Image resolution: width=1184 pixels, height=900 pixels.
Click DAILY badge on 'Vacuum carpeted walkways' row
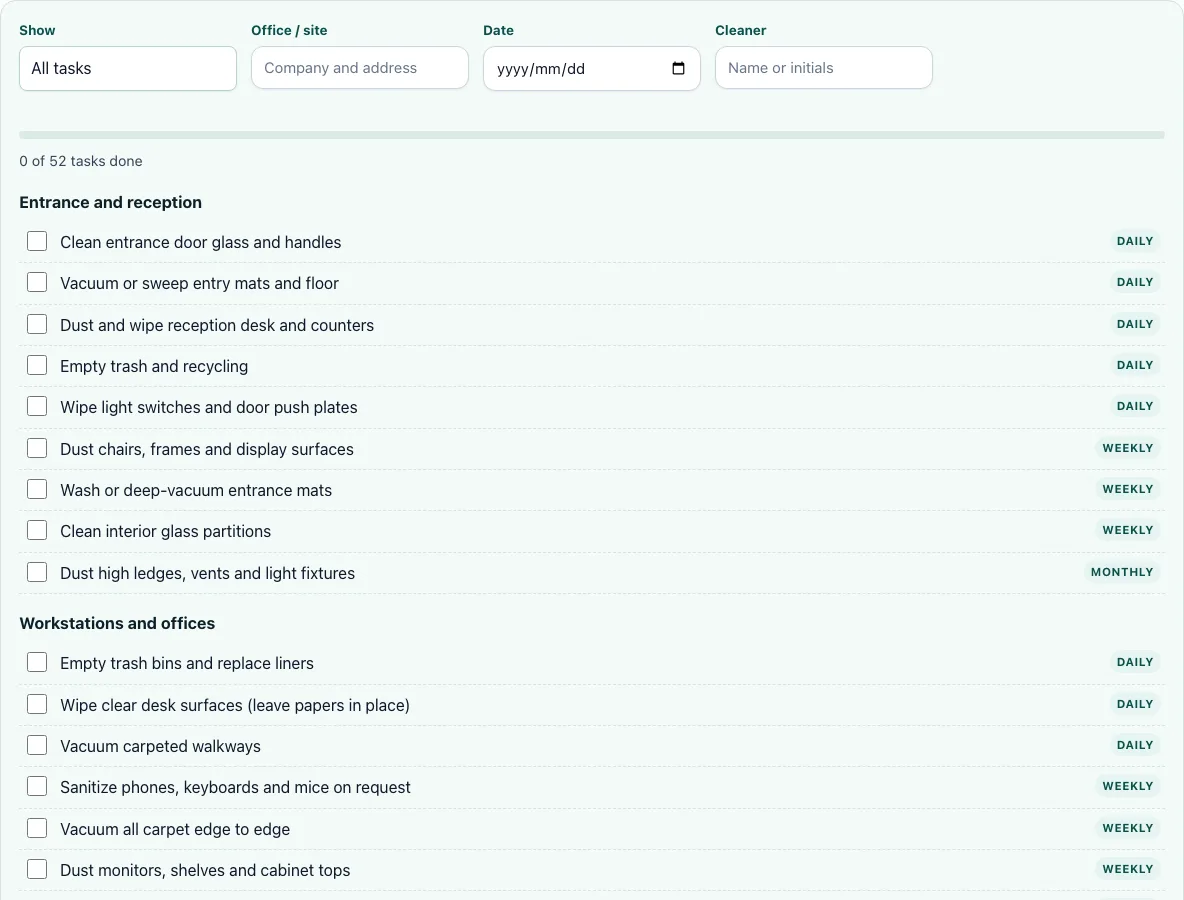pos(1135,745)
